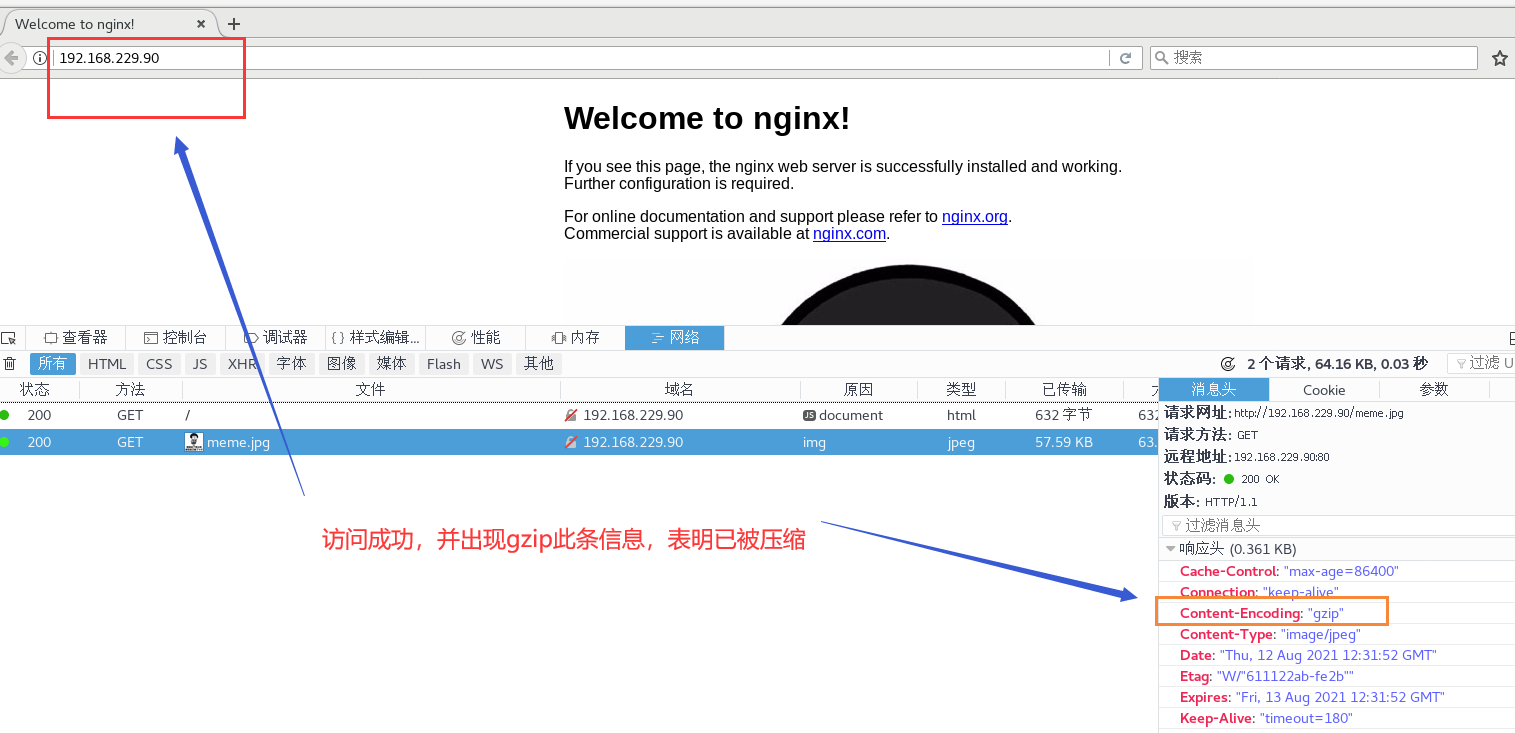Image resolution: width=1515 pixels, height=733 pixels.
Task: Click the browser back arrow button
Action: 11,58
